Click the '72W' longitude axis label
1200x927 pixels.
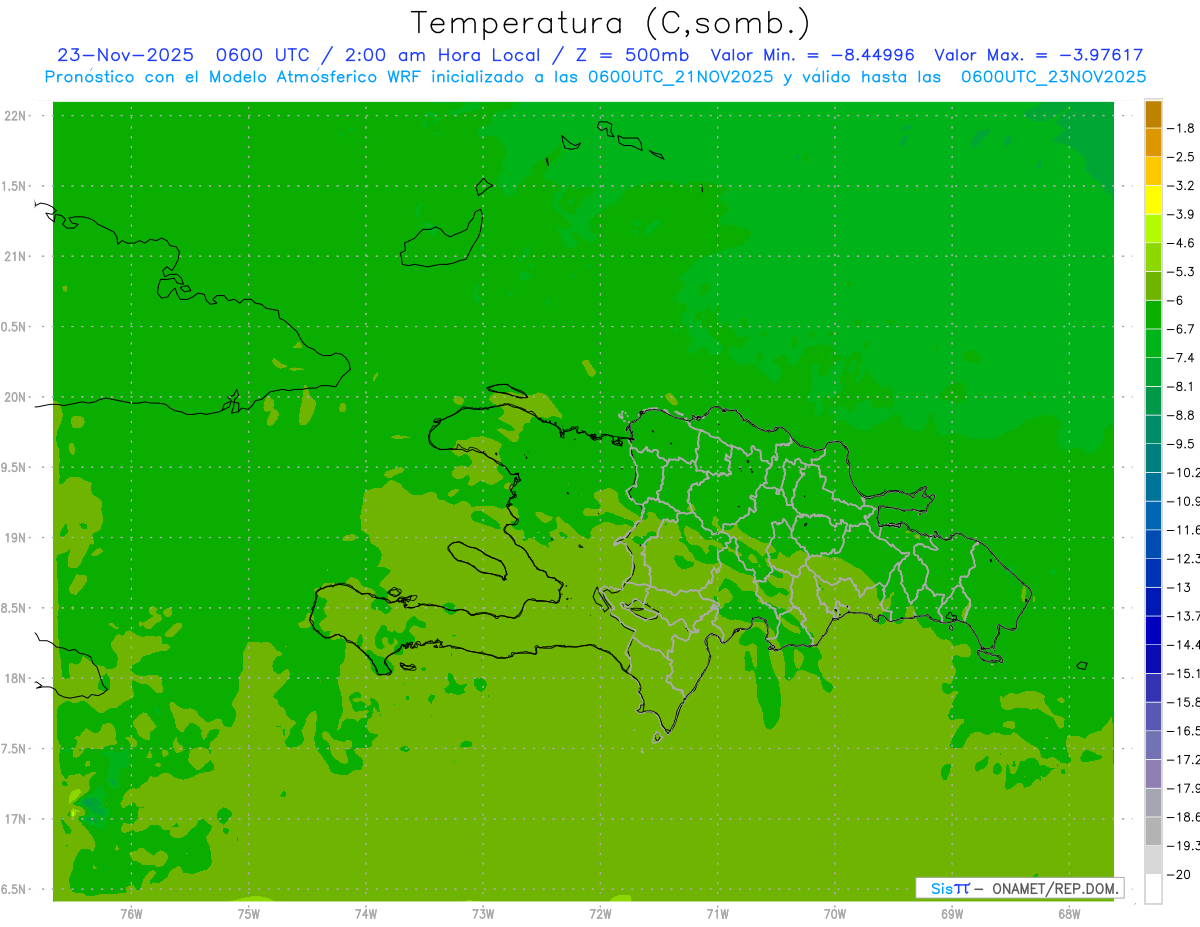point(600,914)
